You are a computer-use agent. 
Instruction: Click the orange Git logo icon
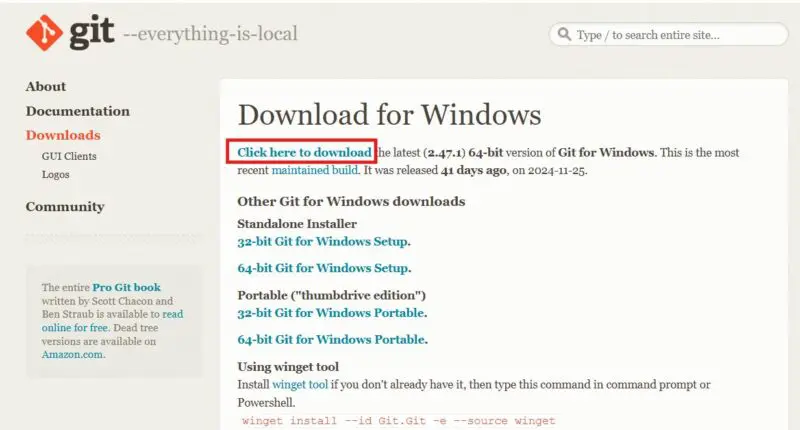(44, 33)
